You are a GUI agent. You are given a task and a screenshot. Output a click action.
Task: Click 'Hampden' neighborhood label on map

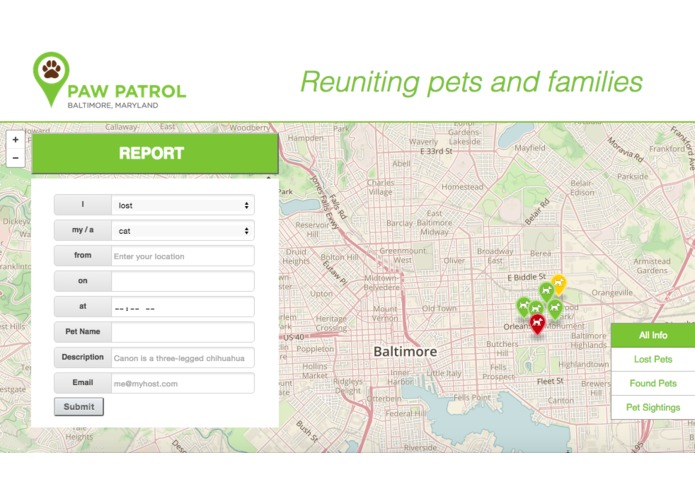click(305, 138)
